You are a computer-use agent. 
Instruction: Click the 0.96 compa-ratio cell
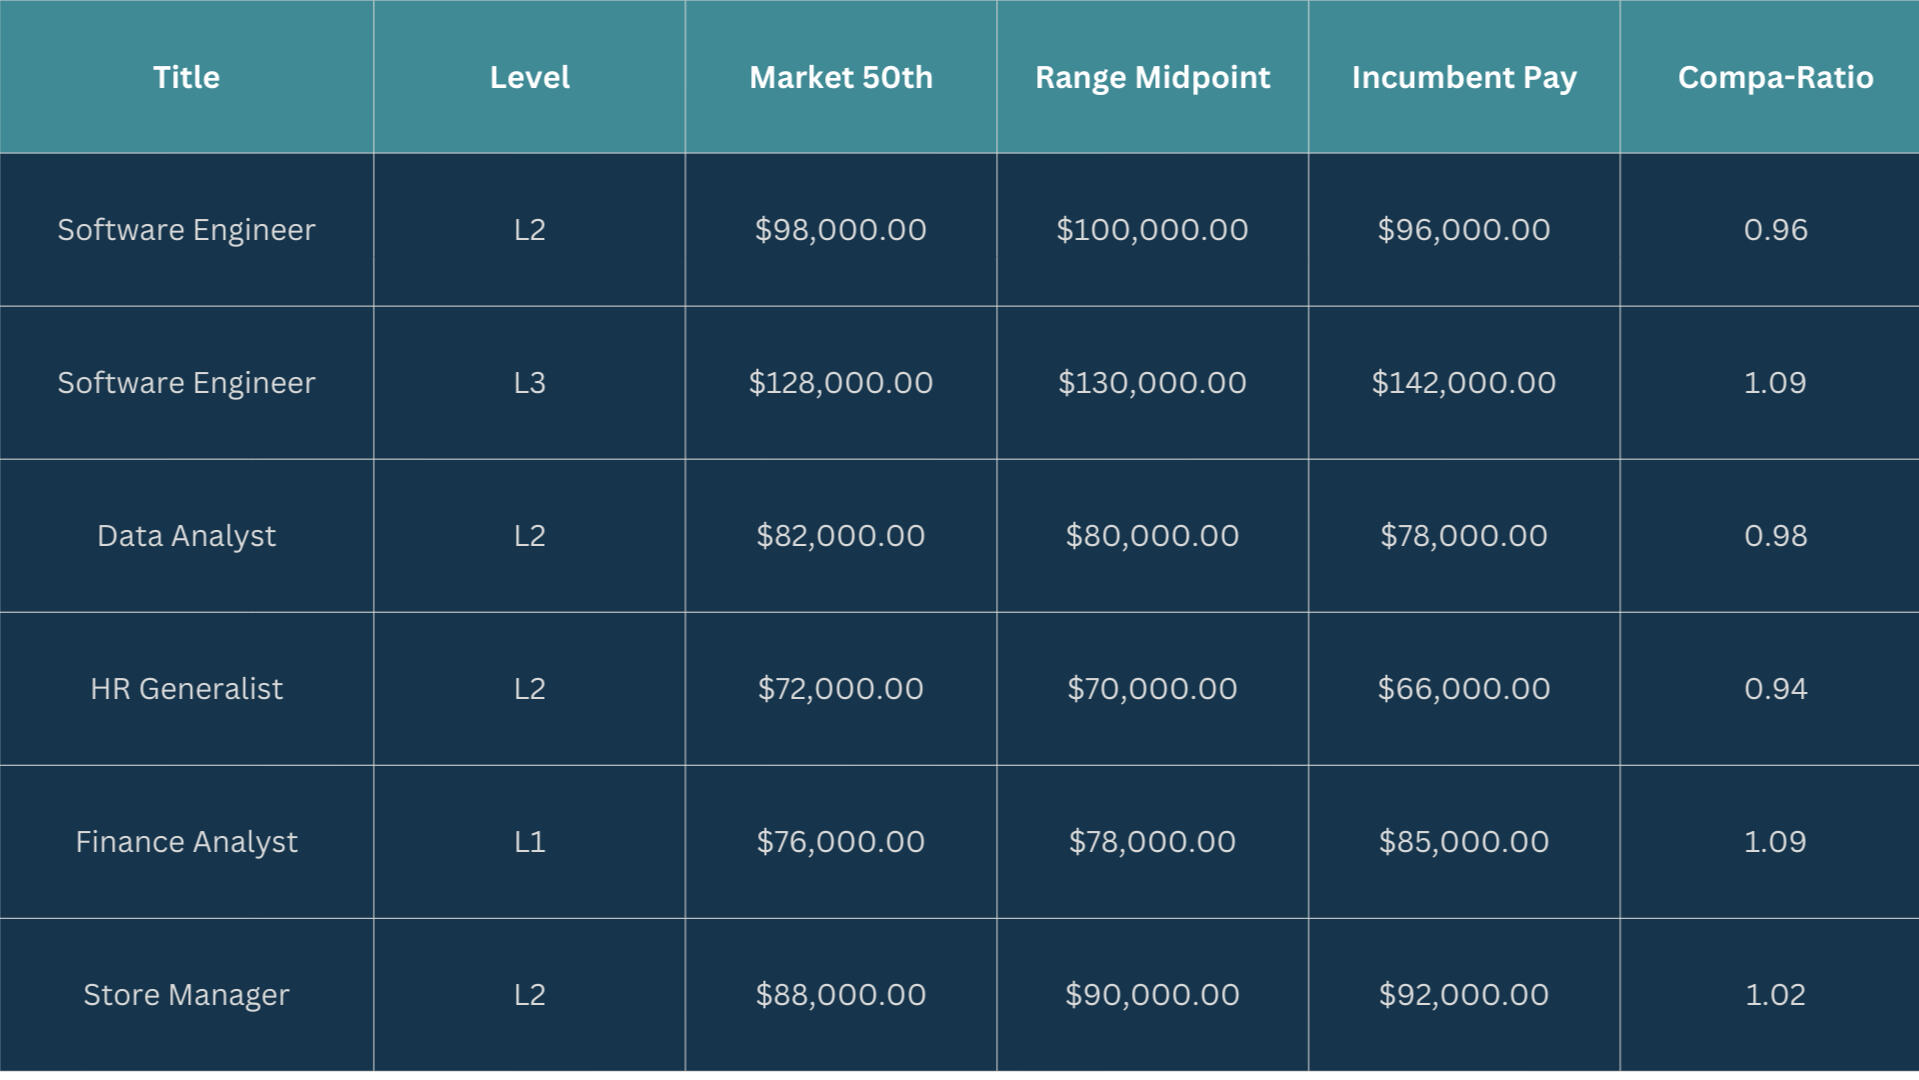click(1775, 230)
